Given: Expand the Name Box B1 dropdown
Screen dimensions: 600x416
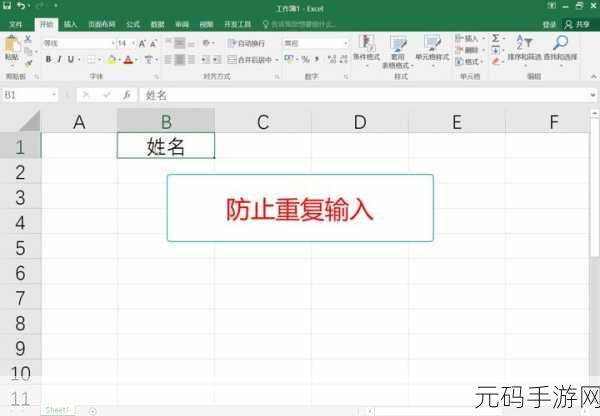Looking at the screenshot, I should pyautogui.click(x=54, y=95).
